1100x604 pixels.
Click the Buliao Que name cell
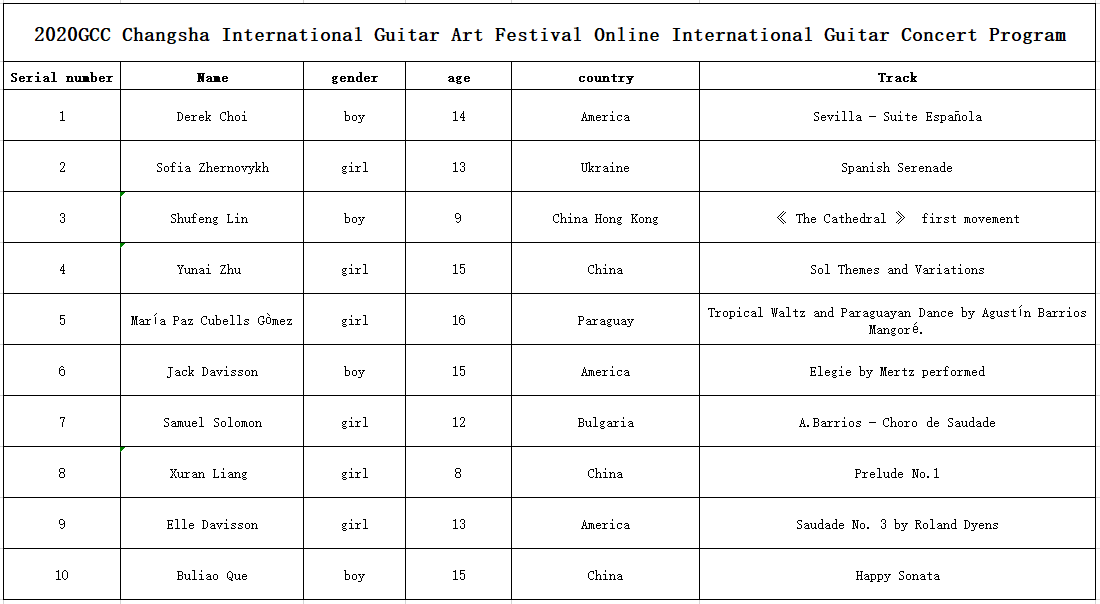pyautogui.click(x=212, y=575)
